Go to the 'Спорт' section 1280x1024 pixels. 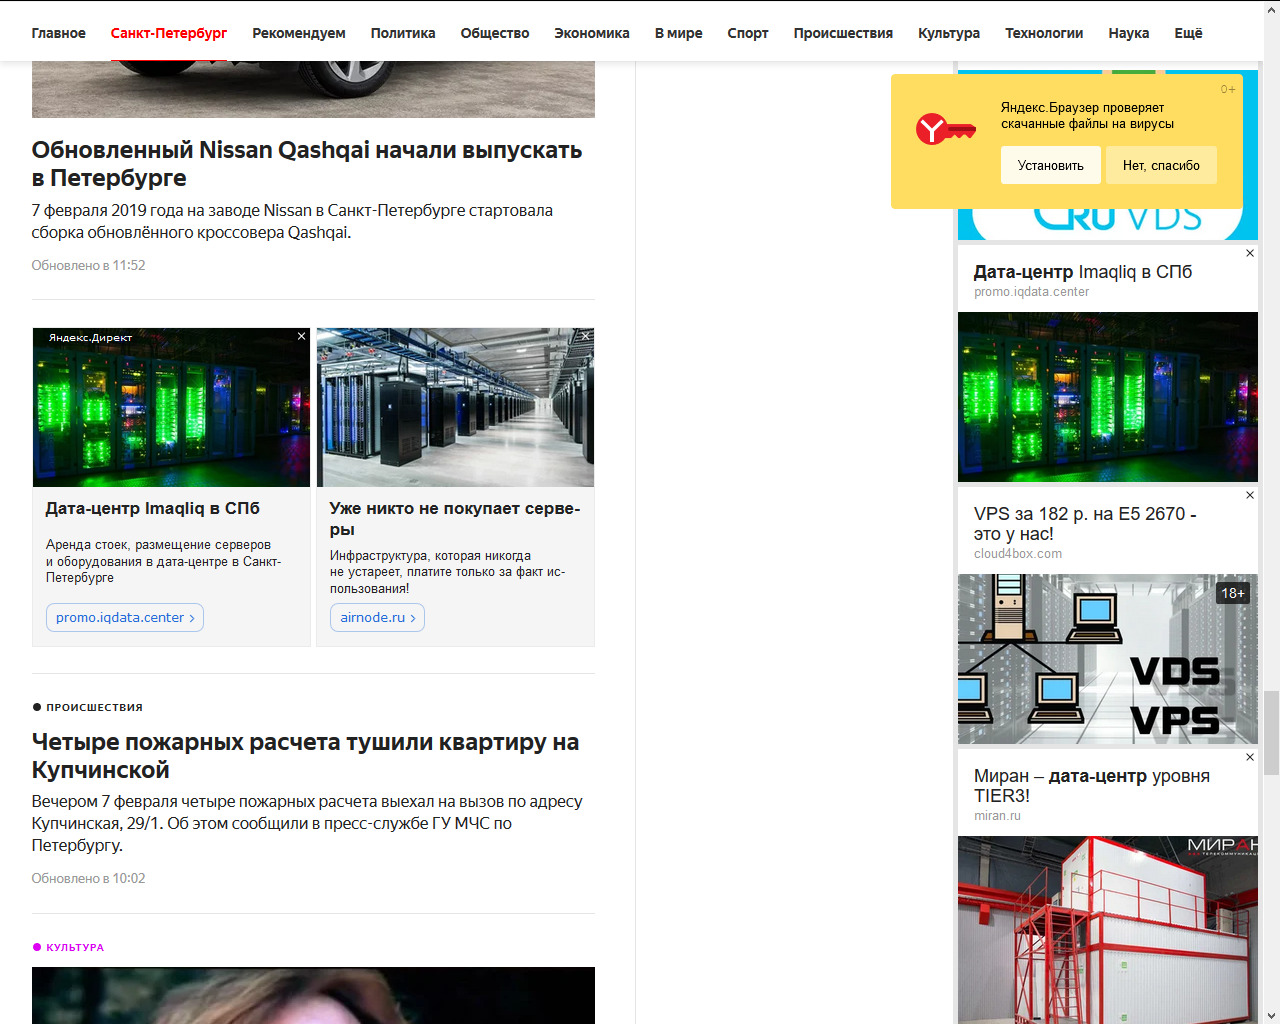747,33
